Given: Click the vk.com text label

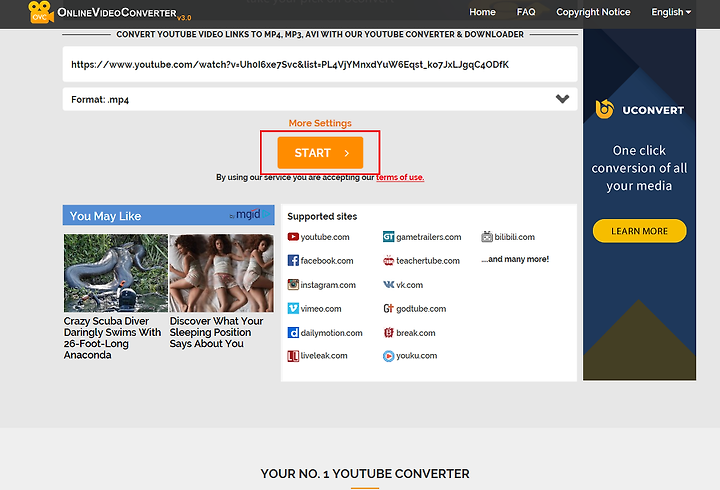Looking at the screenshot, I should pyautogui.click(x=410, y=285).
